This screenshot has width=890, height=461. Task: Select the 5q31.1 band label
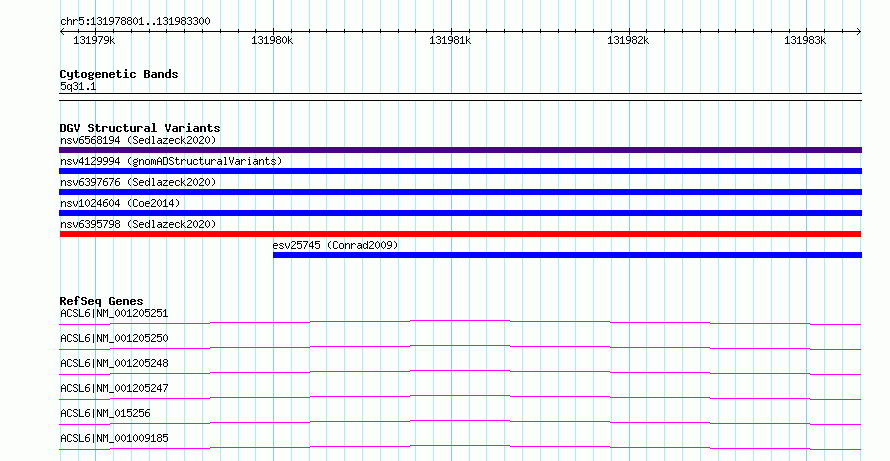(78, 86)
